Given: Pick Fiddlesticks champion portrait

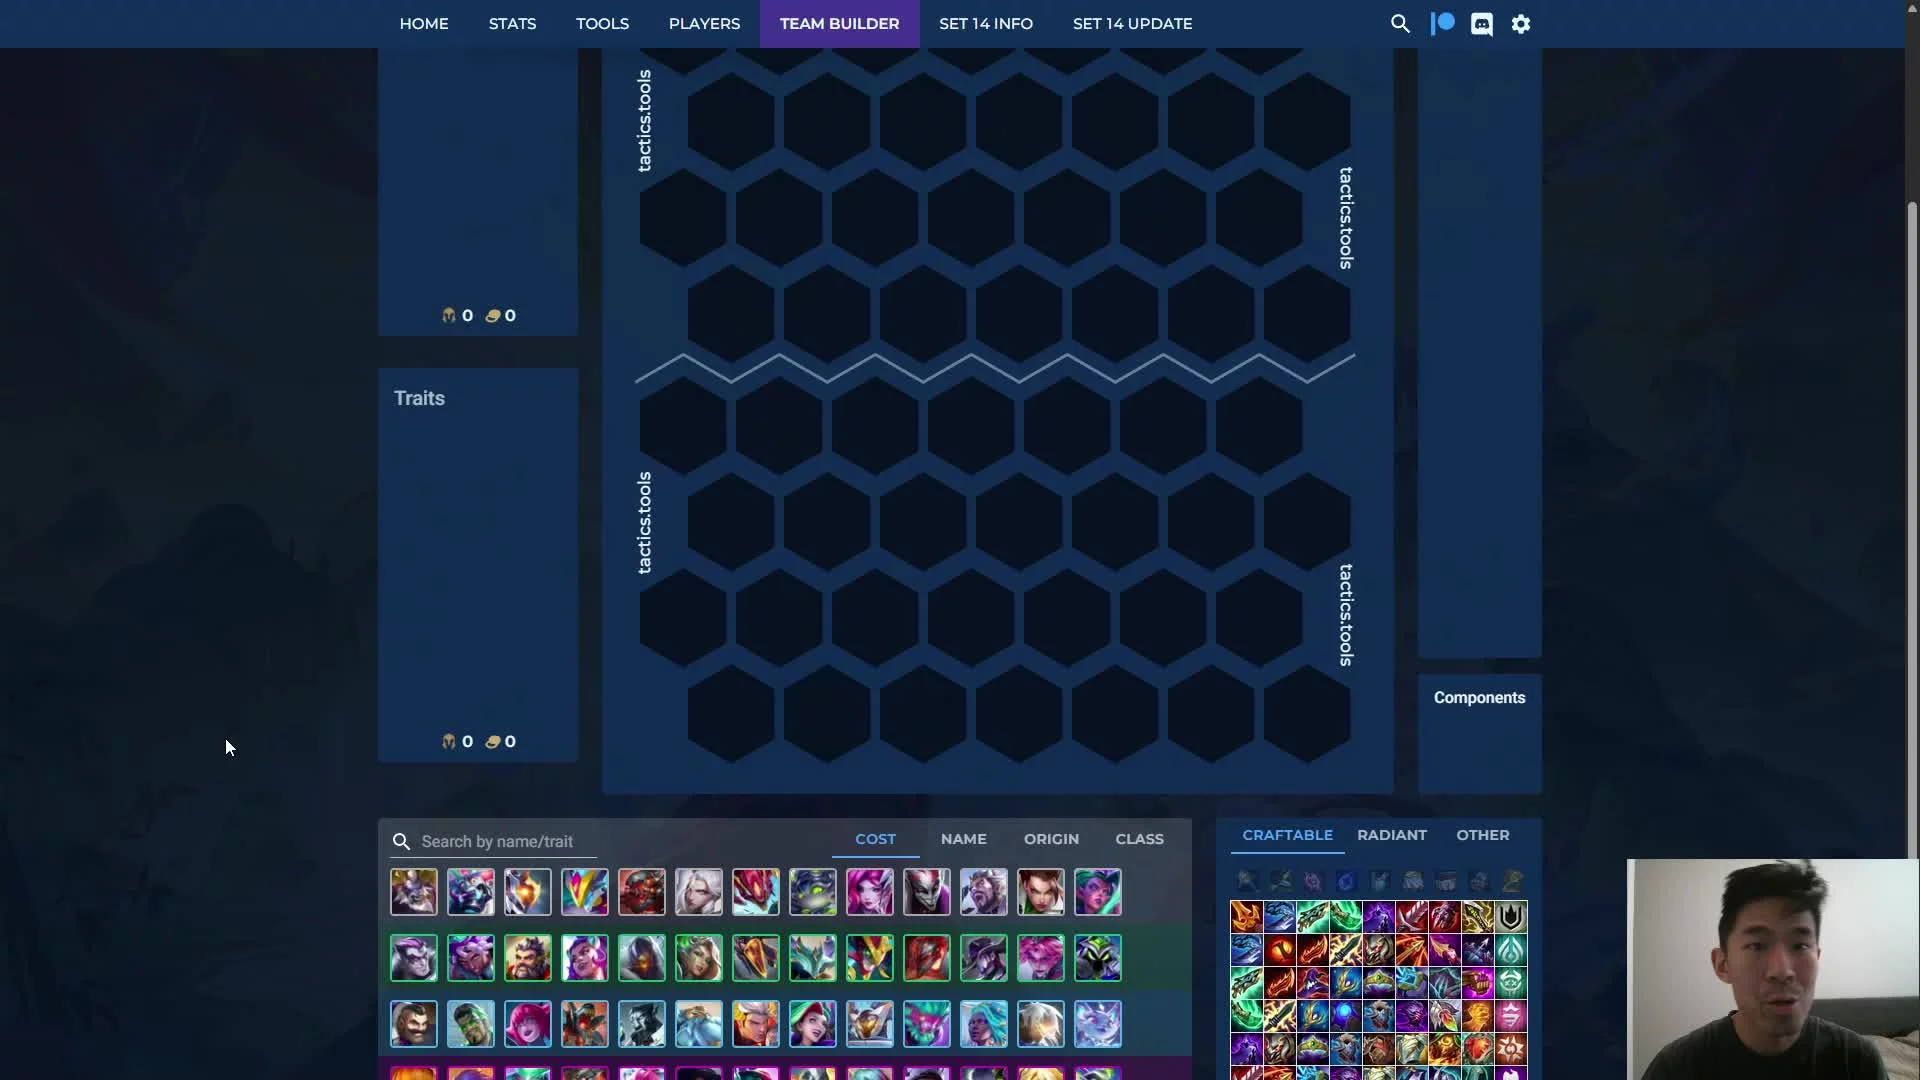Looking at the screenshot, I should [x=584, y=1024].
